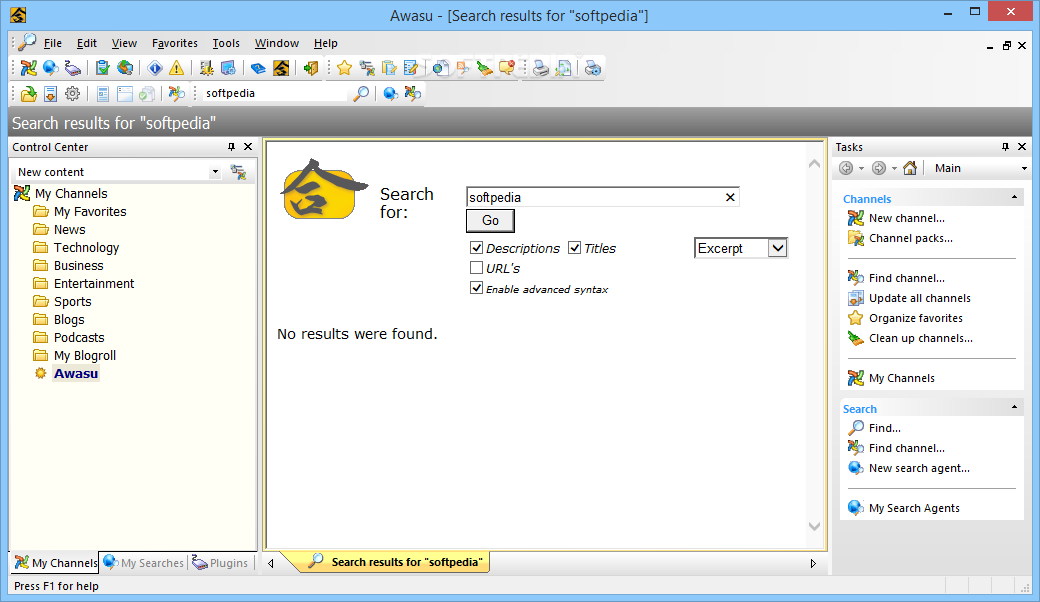Screen dimensions: 1040x602
Task: Click the notepad edit toolbar icon
Action: pyautogui.click(x=411, y=68)
